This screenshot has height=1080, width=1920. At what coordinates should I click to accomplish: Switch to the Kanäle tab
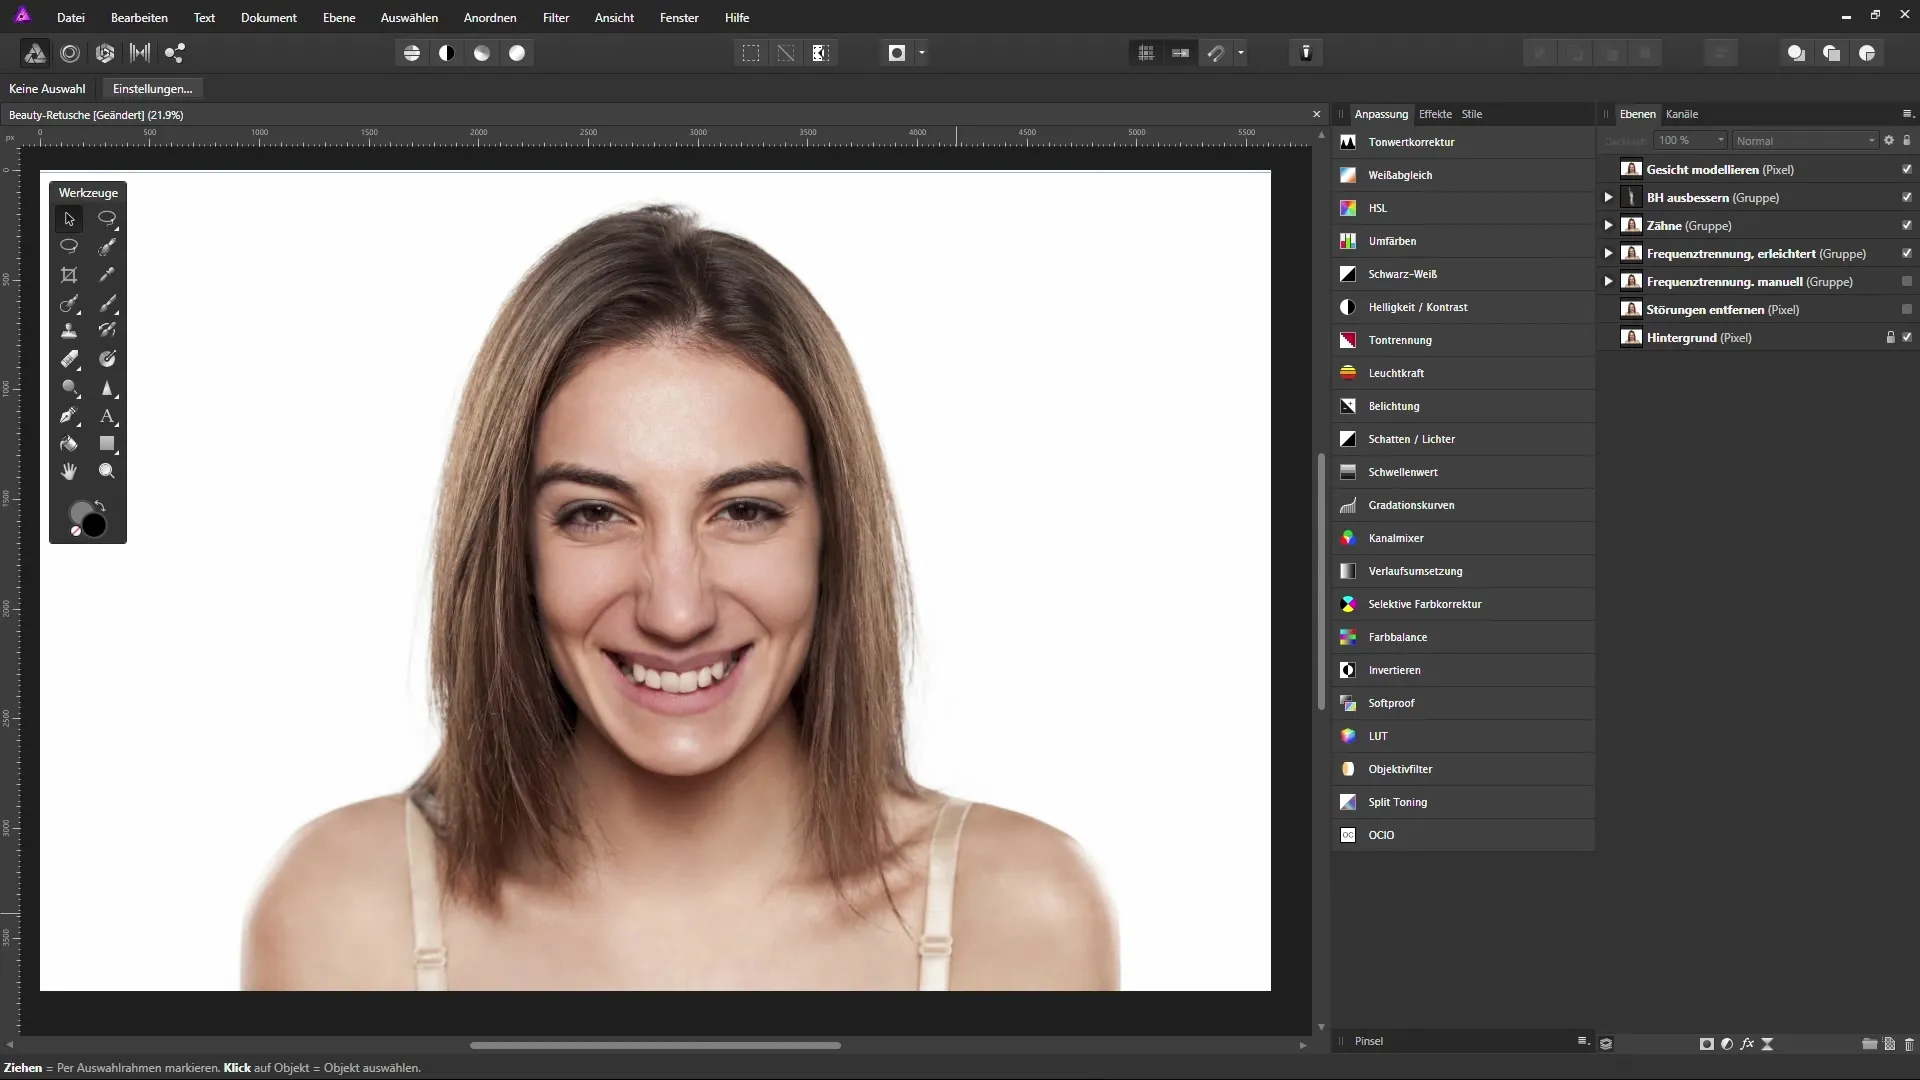point(1682,114)
